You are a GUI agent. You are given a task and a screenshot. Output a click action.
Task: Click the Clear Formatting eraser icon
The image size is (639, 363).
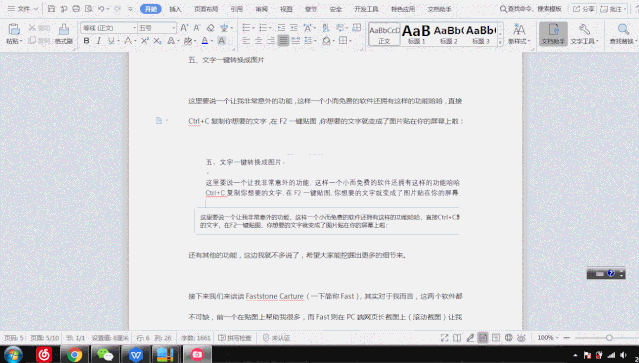tap(210, 28)
